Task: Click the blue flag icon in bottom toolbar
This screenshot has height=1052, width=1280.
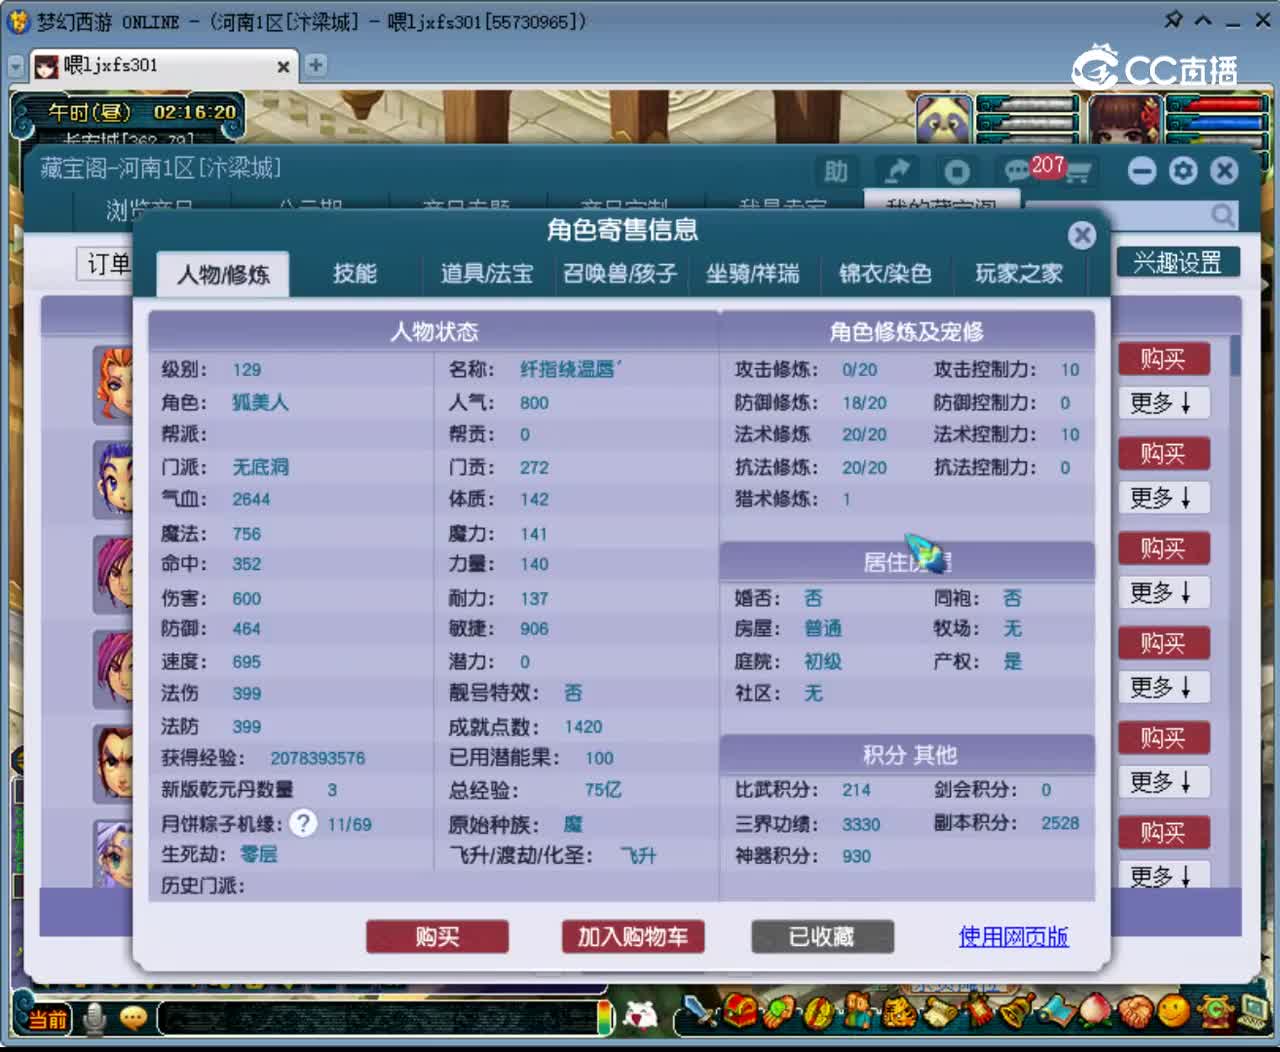Action: (x=1056, y=1012)
